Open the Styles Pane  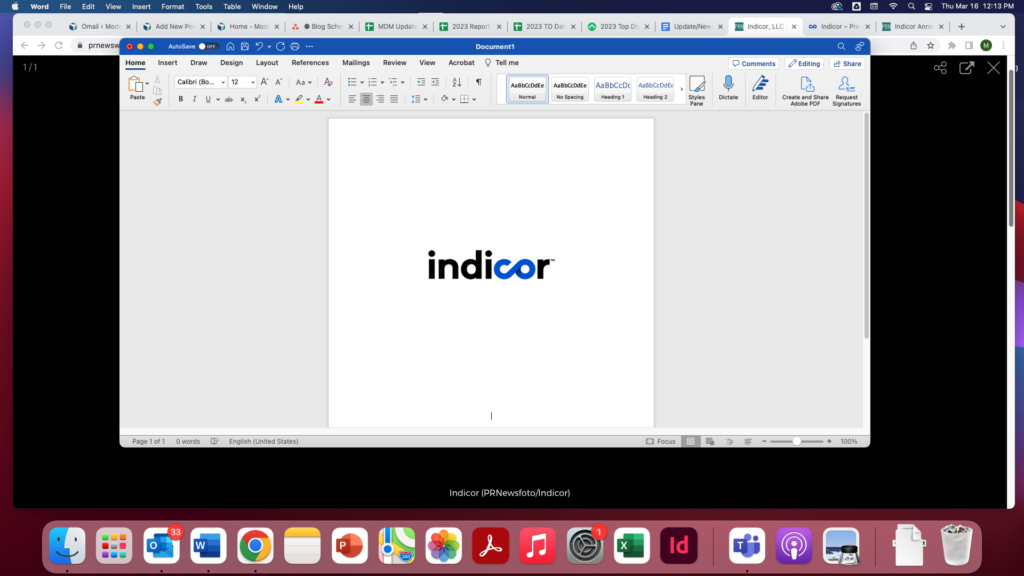click(x=696, y=89)
